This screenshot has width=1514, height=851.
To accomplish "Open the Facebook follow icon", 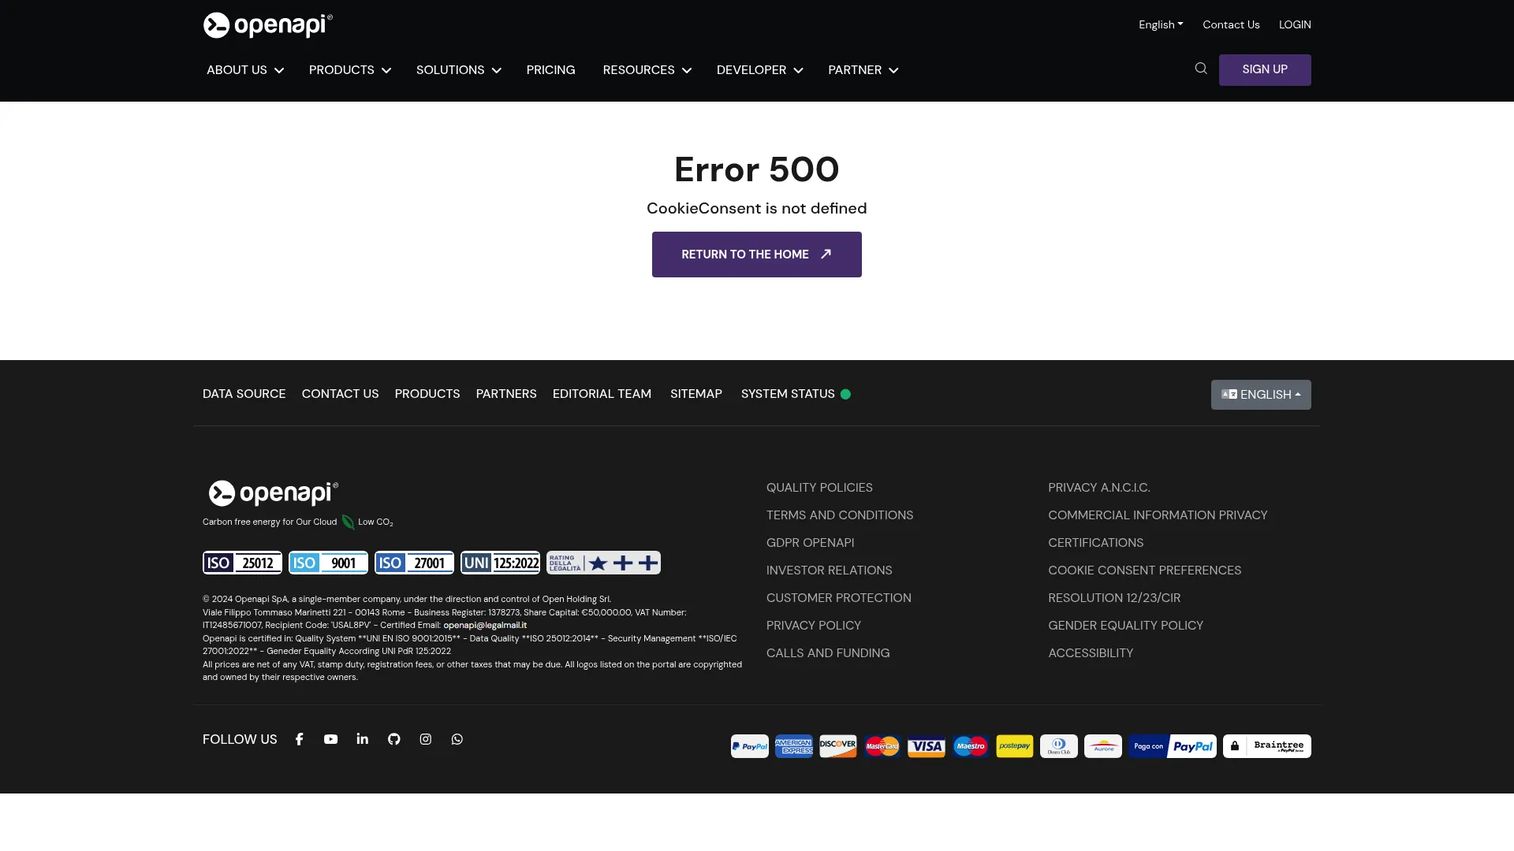I will (299, 739).
